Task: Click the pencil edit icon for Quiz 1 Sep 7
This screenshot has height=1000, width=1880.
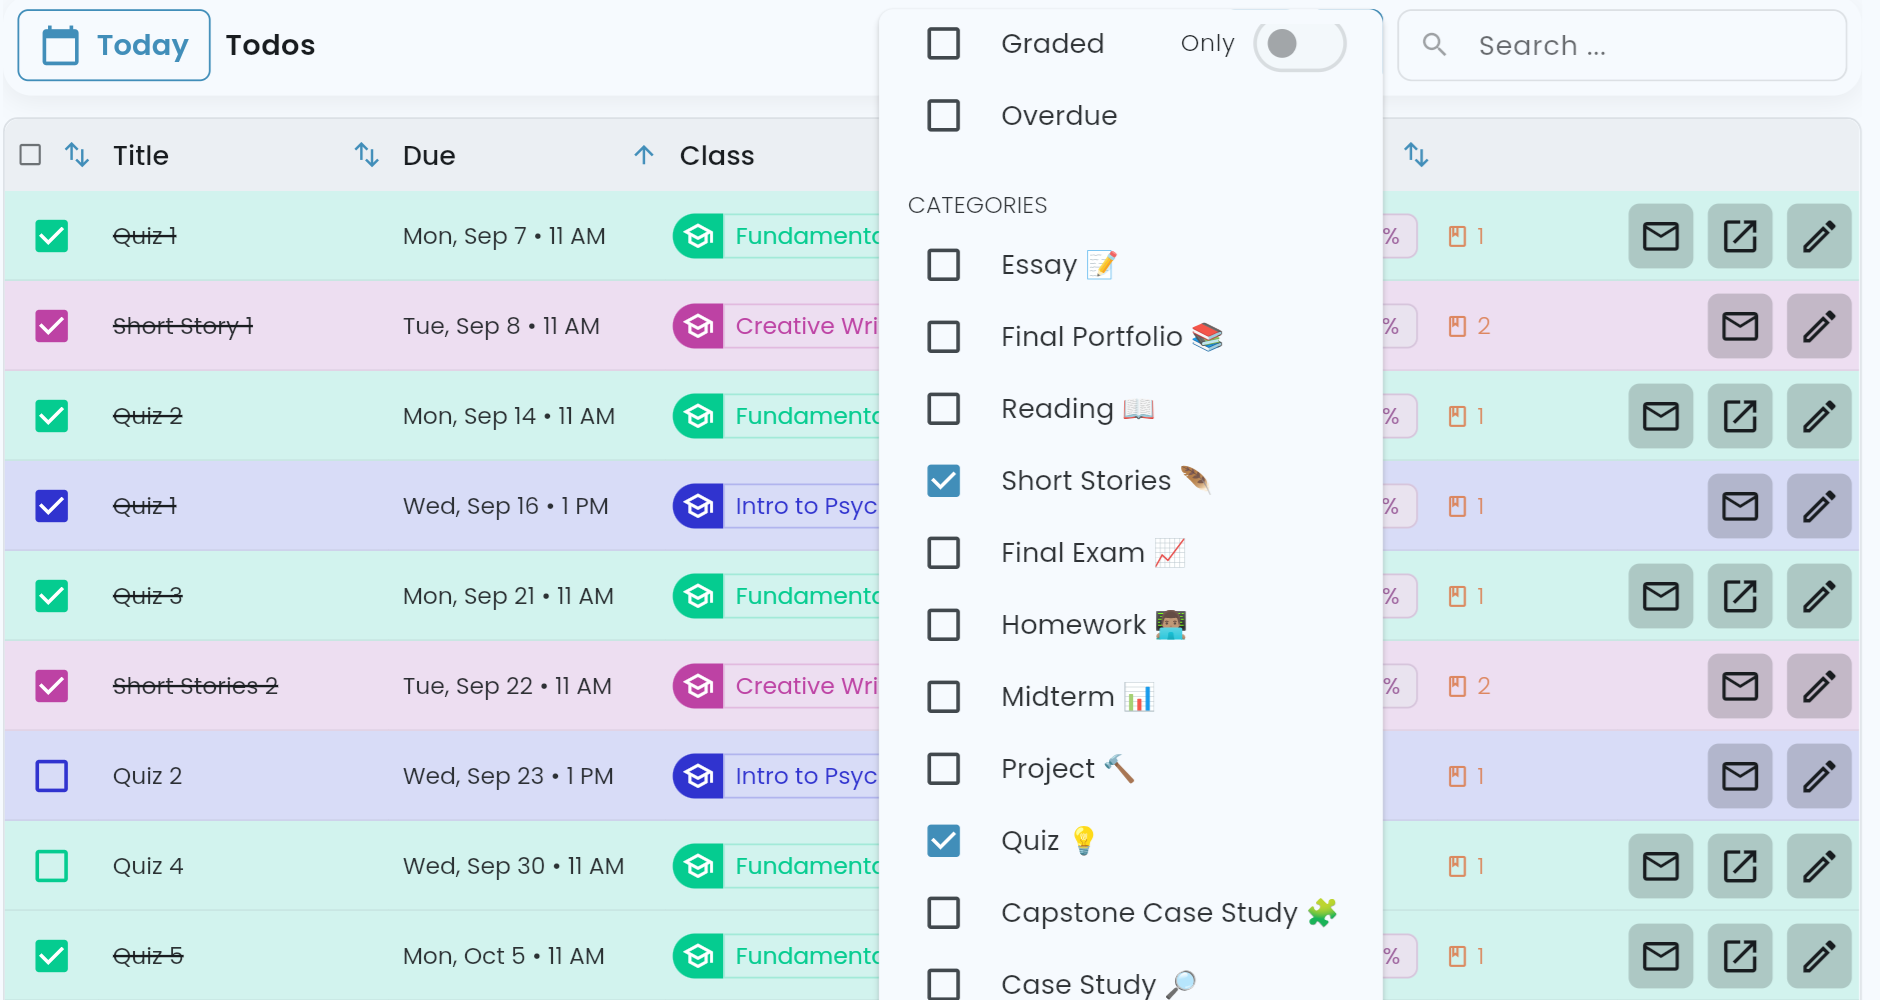Action: pyautogui.click(x=1818, y=236)
